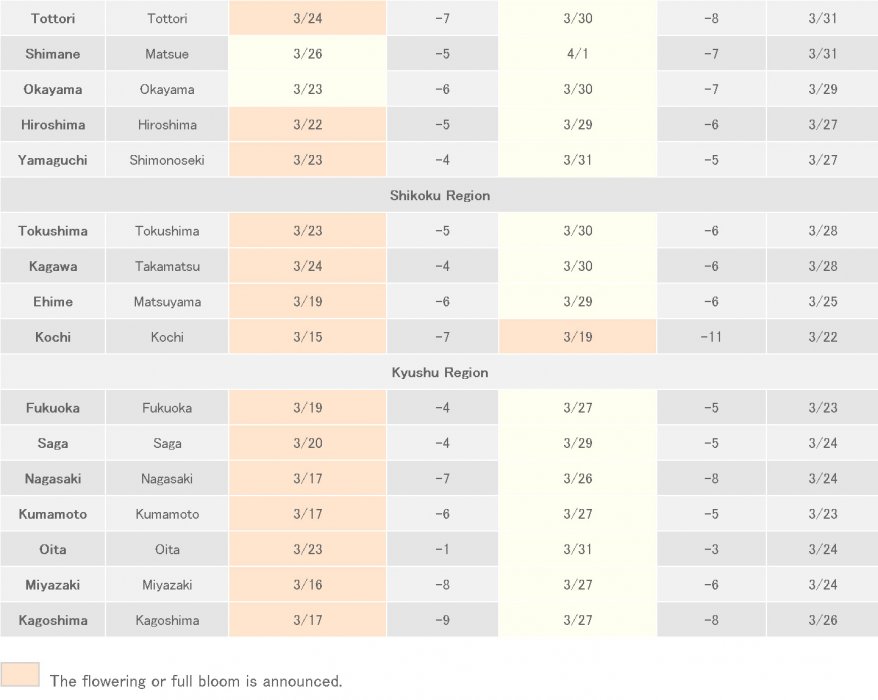The height and width of the screenshot is (700, 878).
Task: Select Ehime prefecture row label
Action: 53,302
